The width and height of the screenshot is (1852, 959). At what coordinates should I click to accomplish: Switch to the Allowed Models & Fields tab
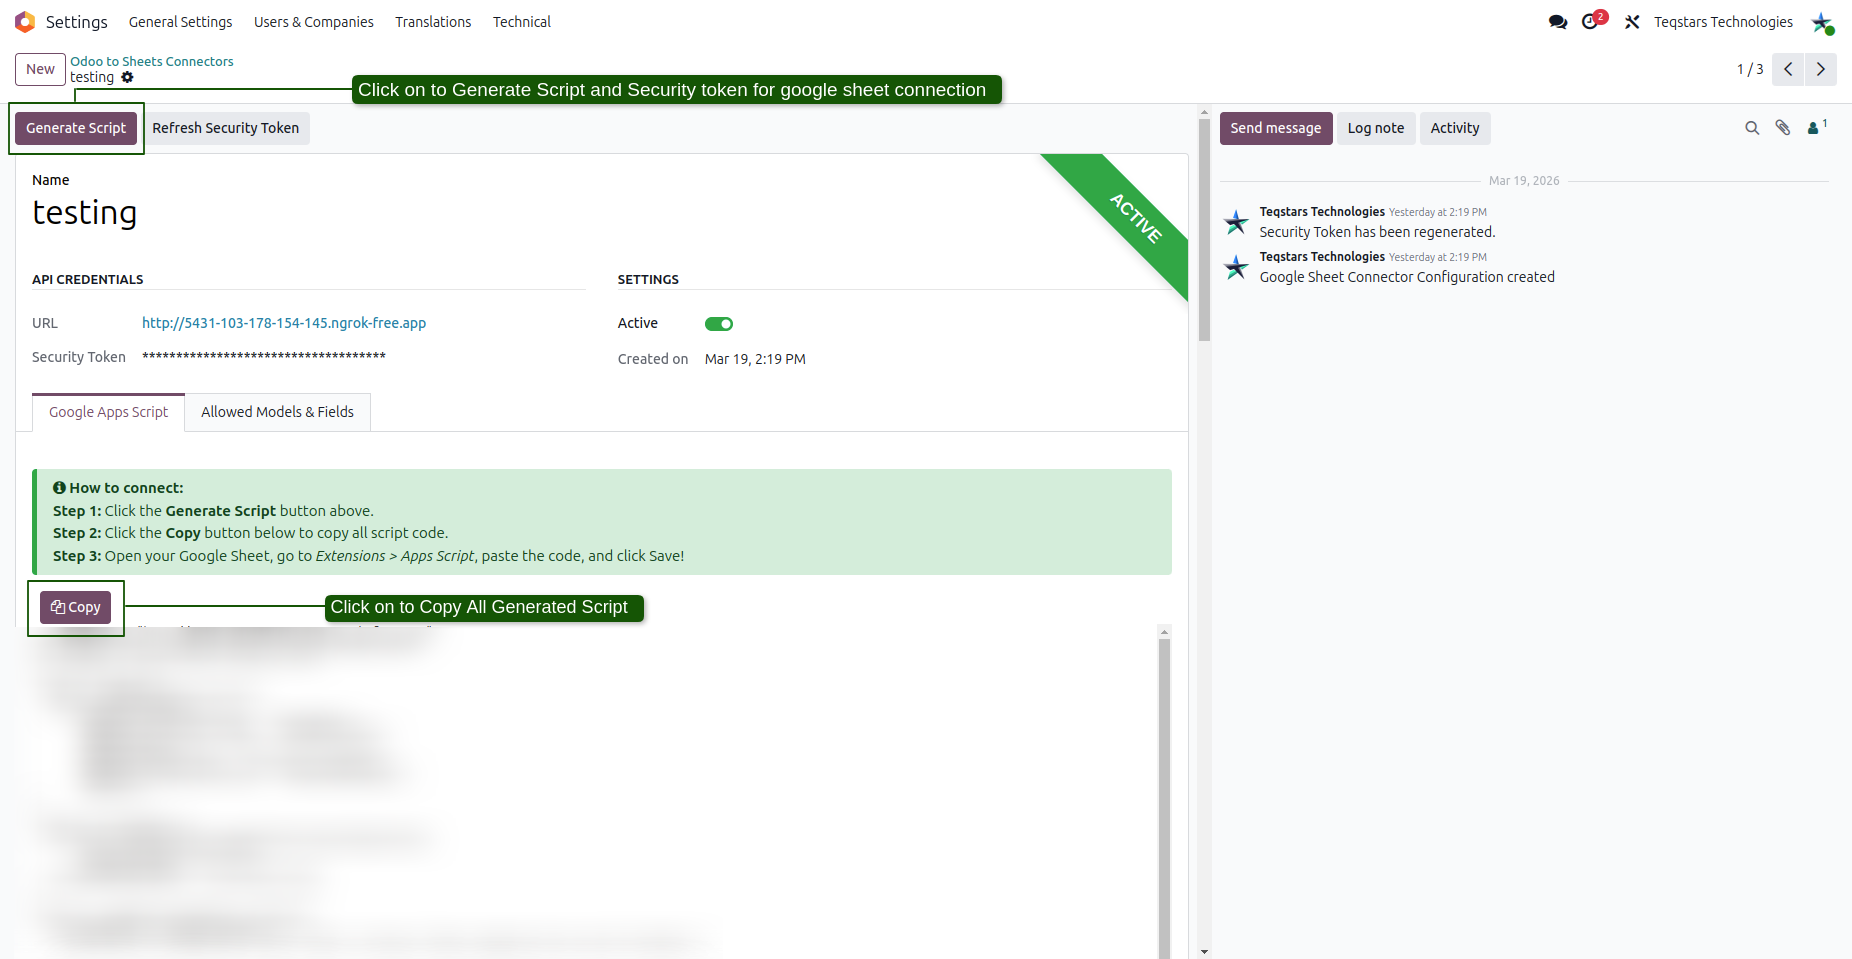click(278, 412)
